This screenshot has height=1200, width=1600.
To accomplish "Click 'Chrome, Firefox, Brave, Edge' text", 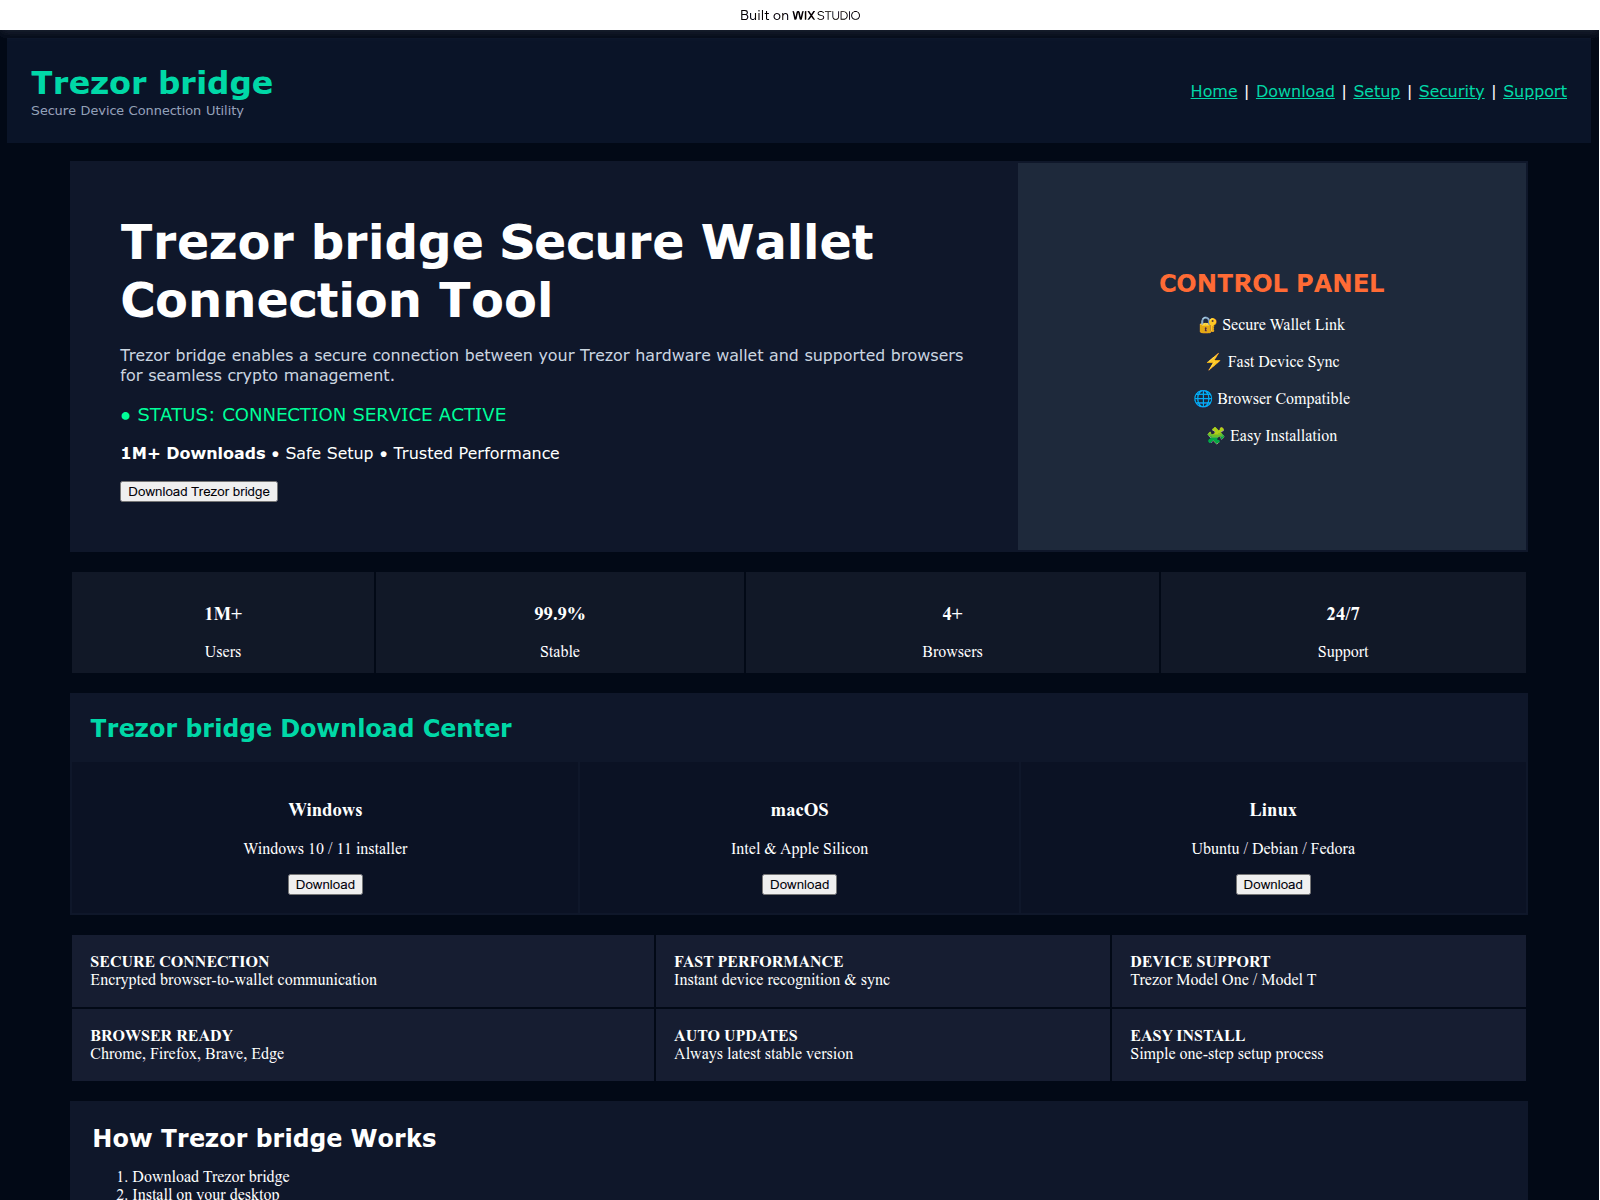I will click(187, 1054).
